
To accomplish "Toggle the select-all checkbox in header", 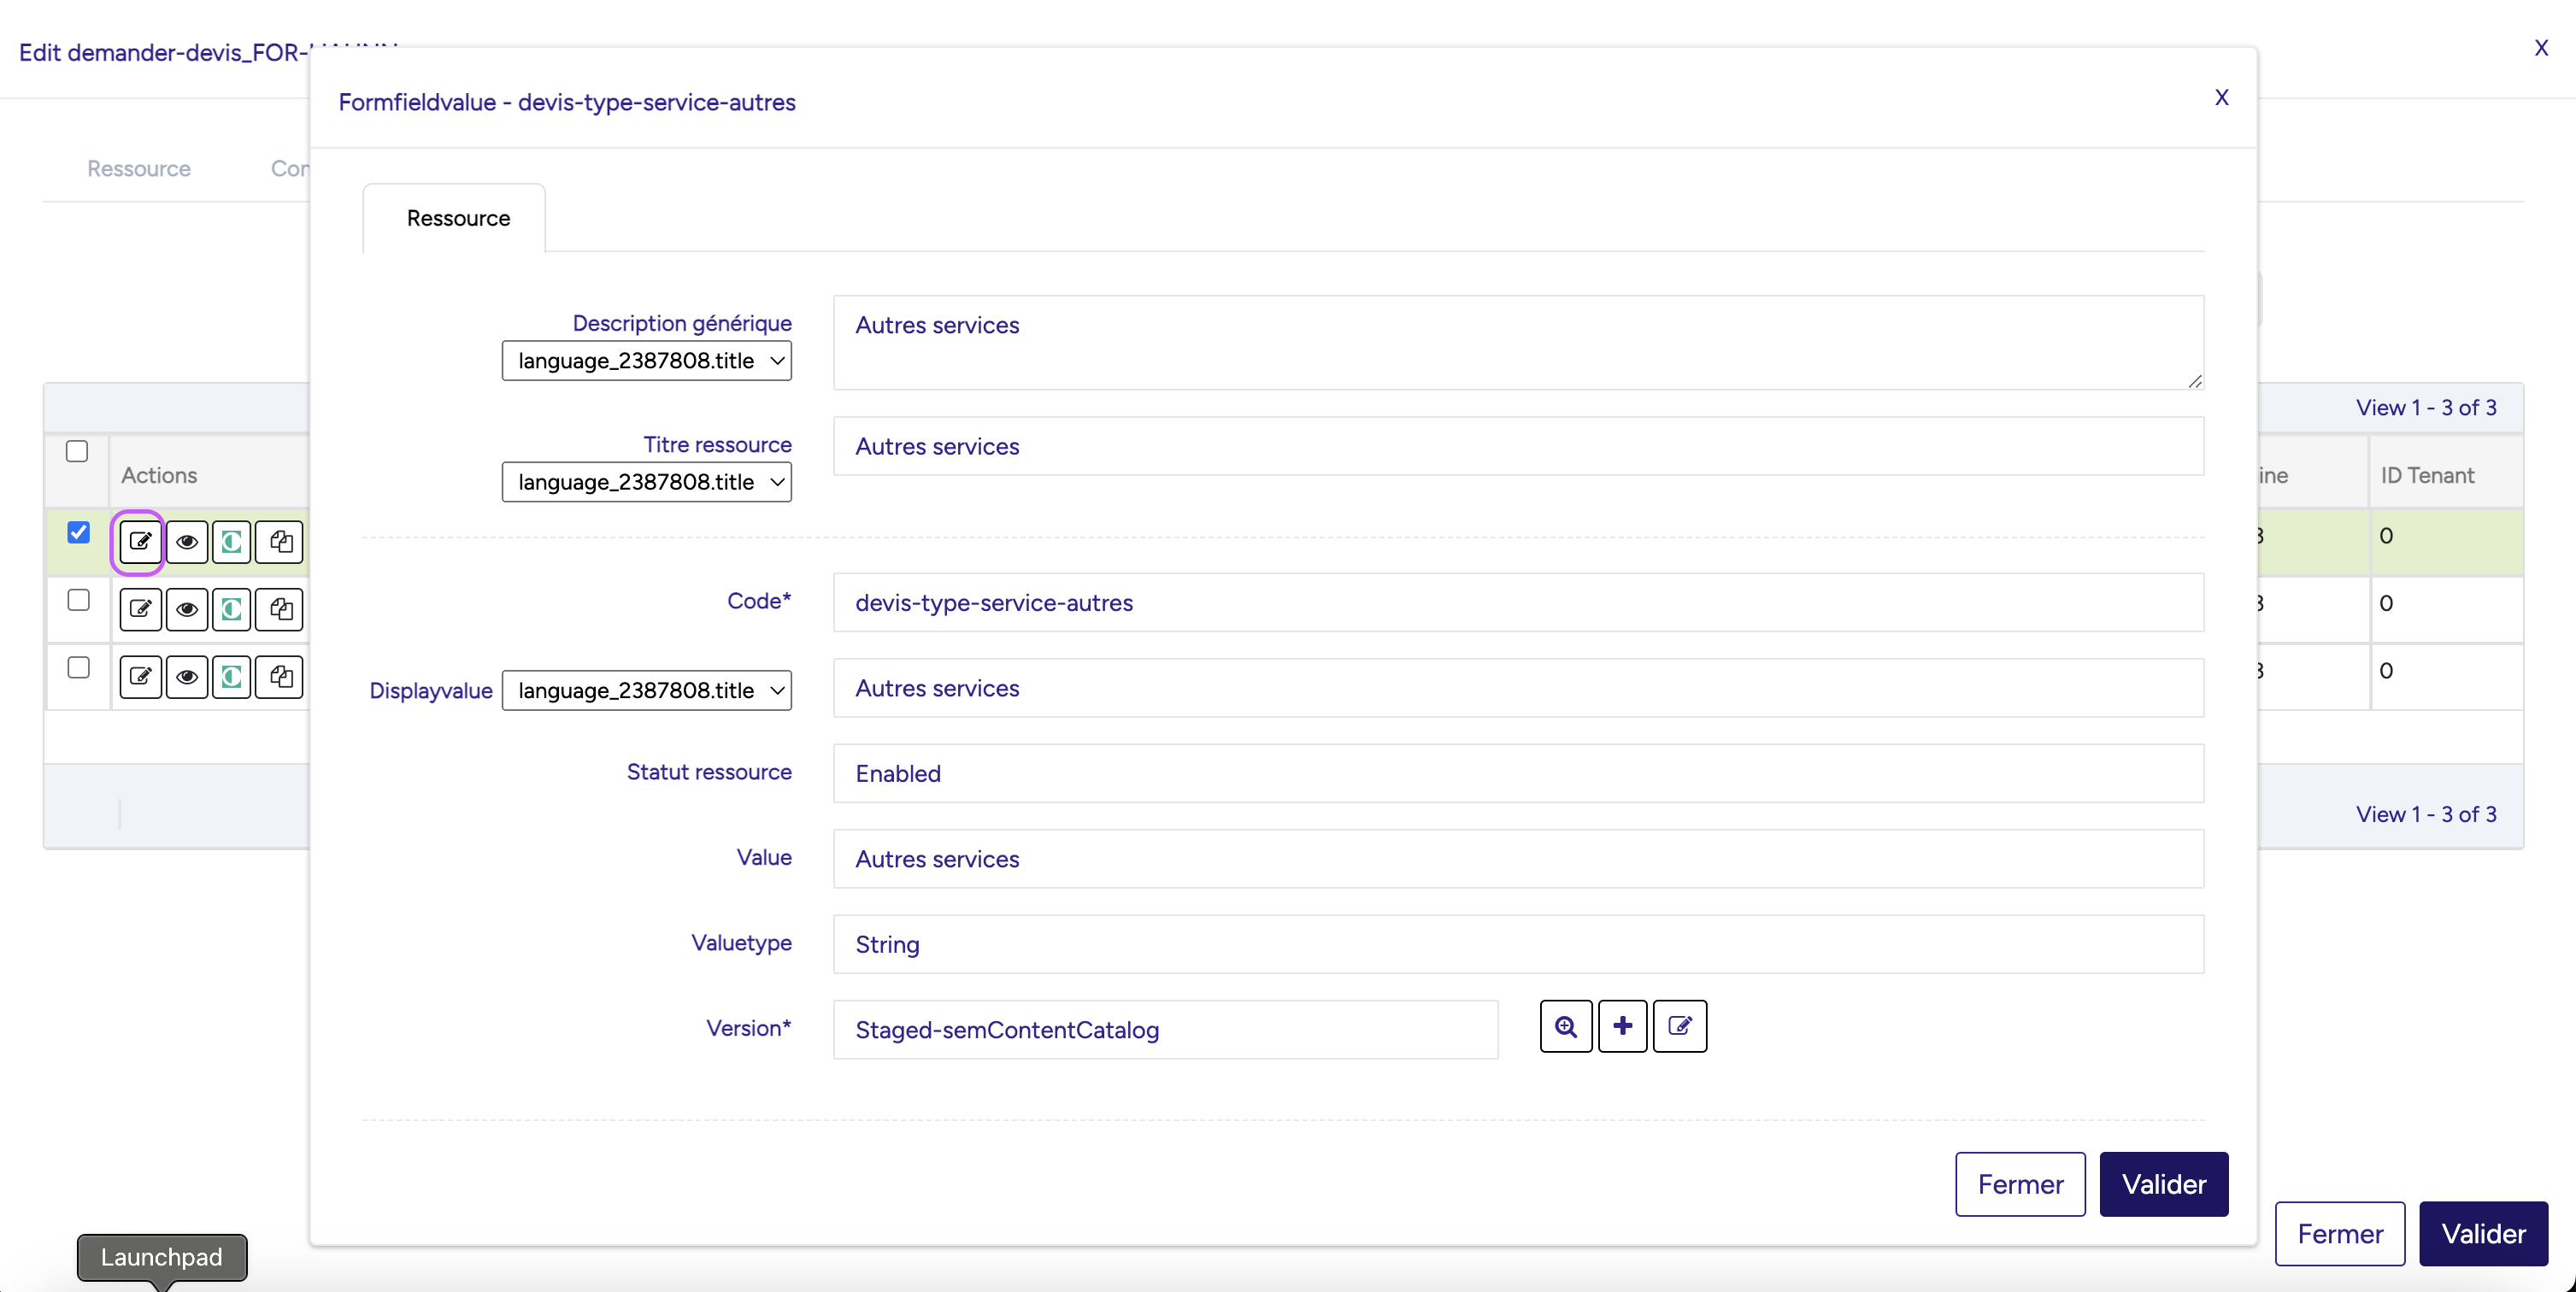I will coord(77,451).
